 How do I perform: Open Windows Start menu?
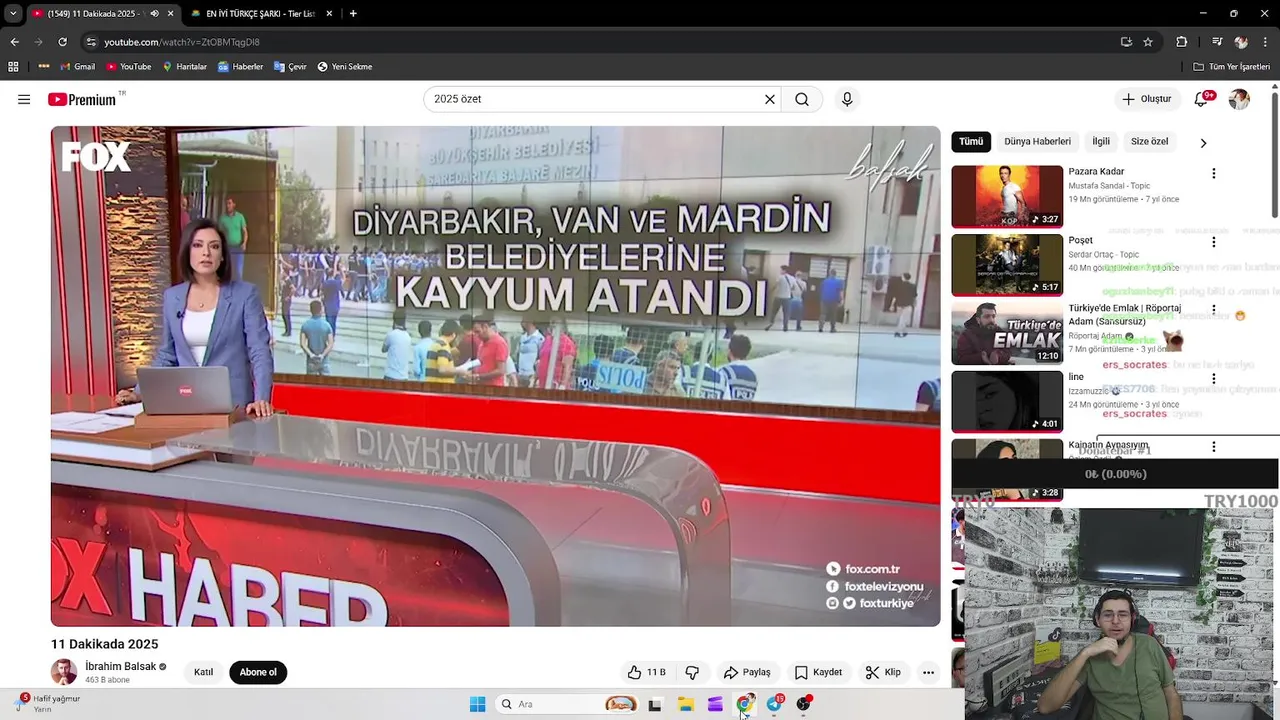[x=478, y=704]
